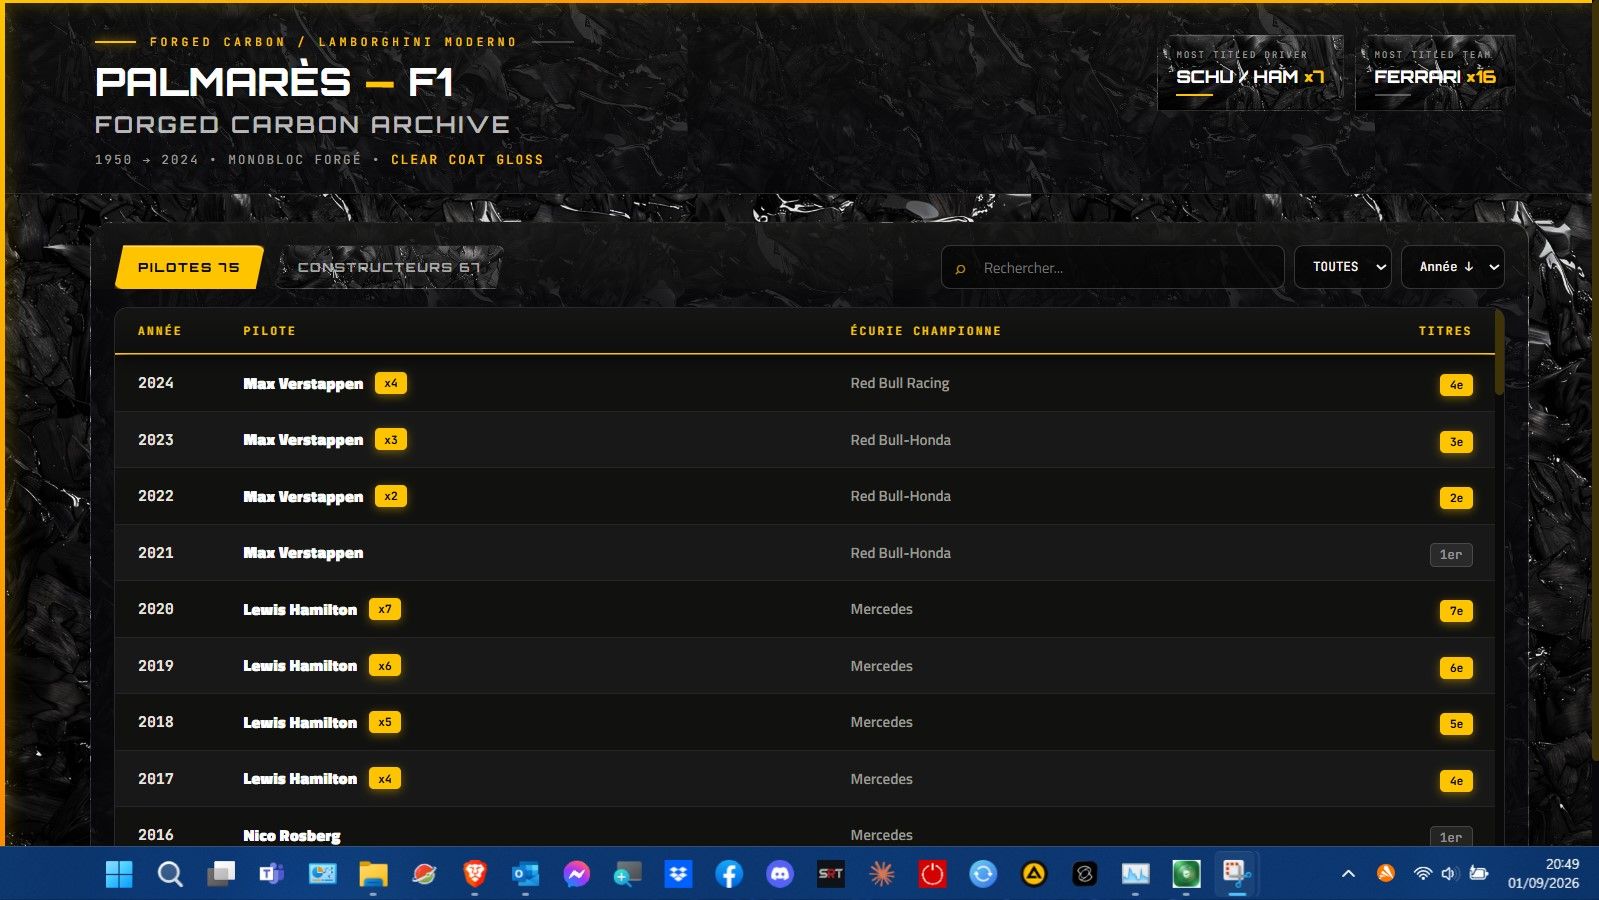The height and width of the screenshot is (900, 1599).
Task: Click the Titres column header
Action: 1445,331
